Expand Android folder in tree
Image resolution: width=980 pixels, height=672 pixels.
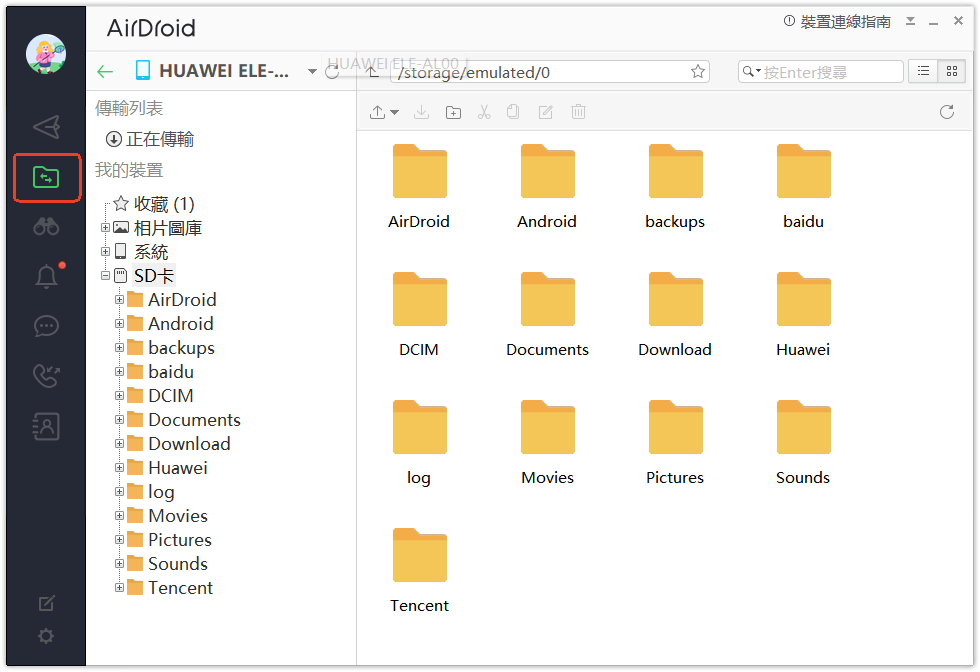[119, 324]
